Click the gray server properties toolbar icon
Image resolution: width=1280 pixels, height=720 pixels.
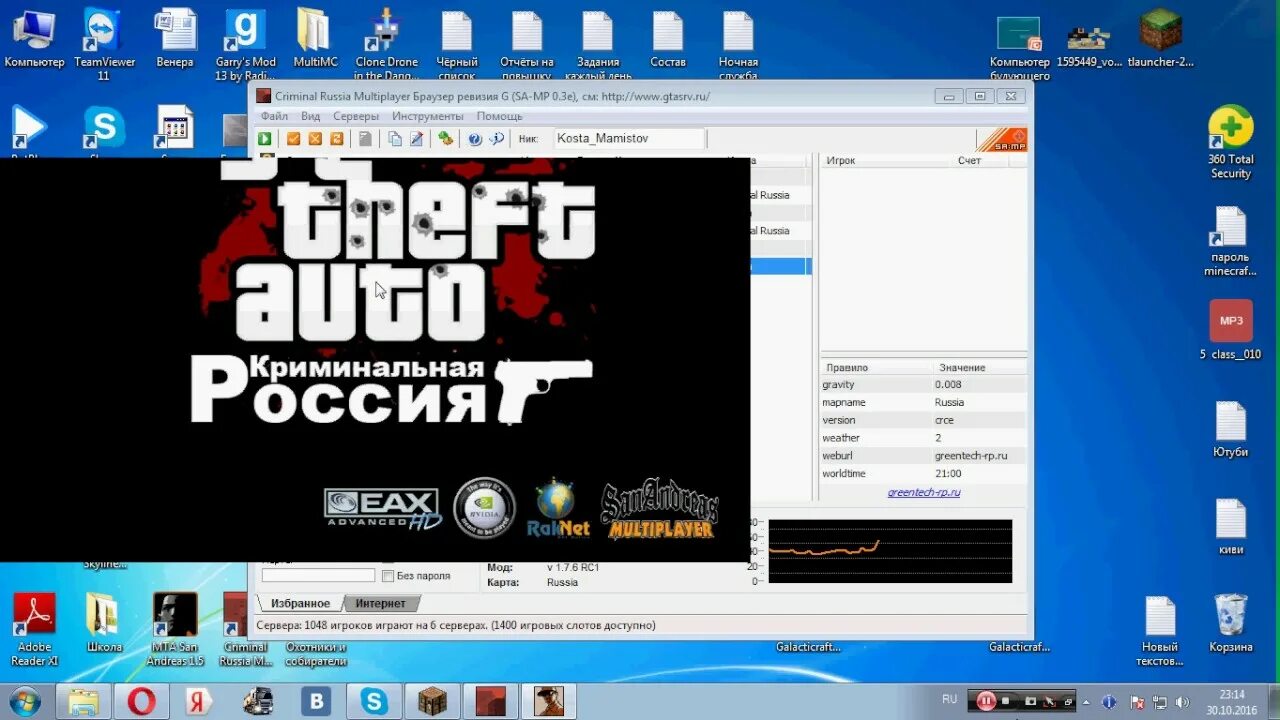366,139
